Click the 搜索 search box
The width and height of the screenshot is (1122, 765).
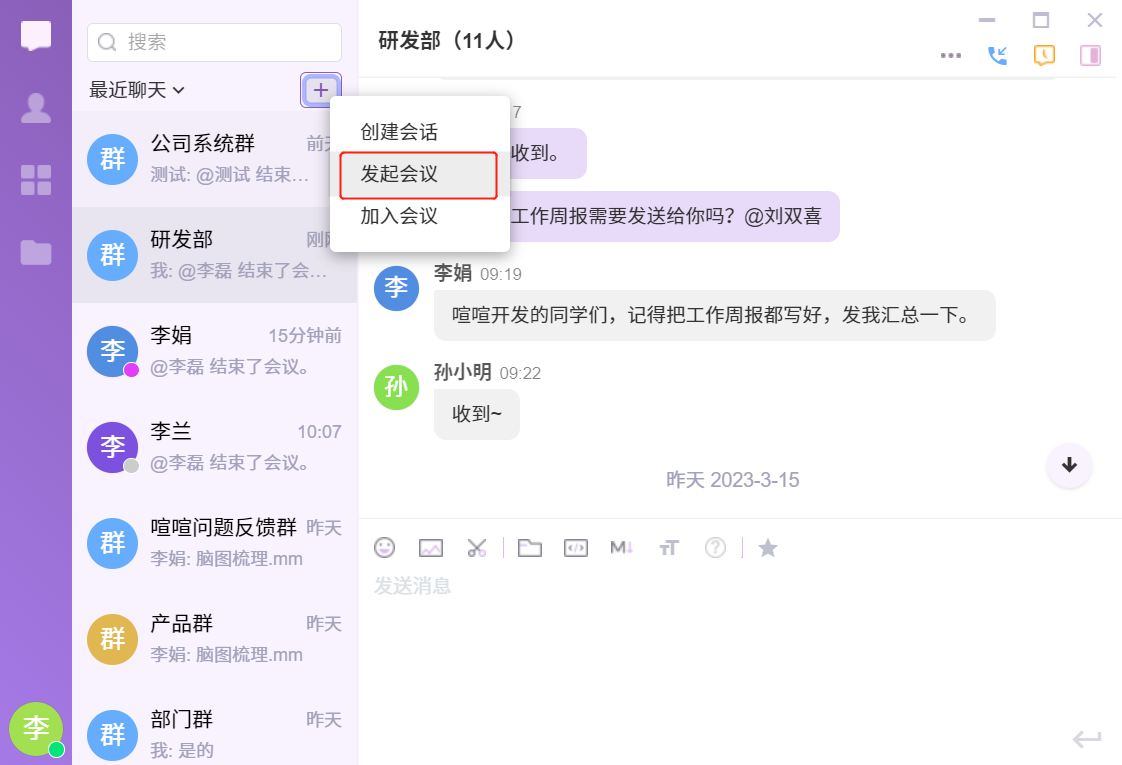pyautogui.click(x=215, y=42)
